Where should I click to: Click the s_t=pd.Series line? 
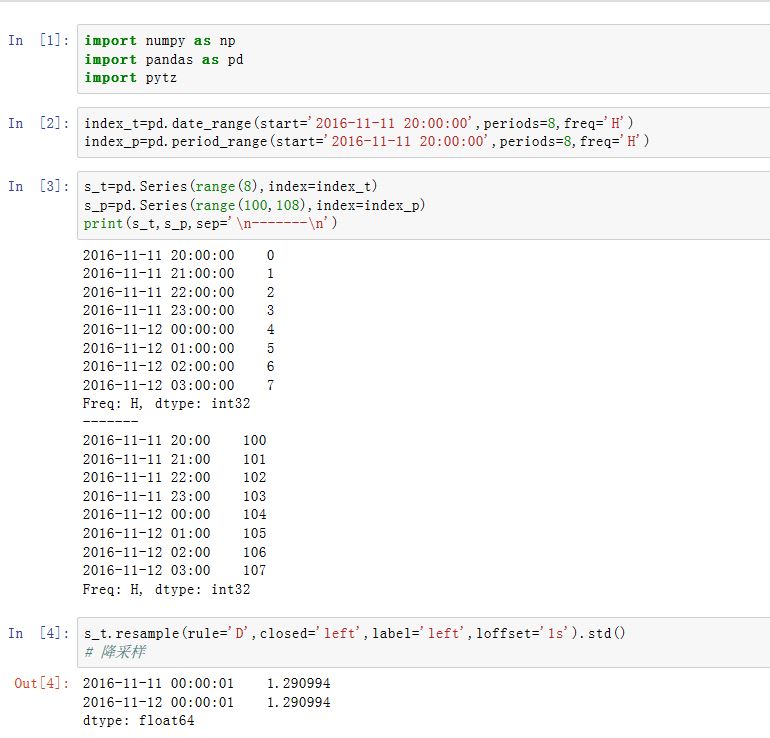coord(230,187)
